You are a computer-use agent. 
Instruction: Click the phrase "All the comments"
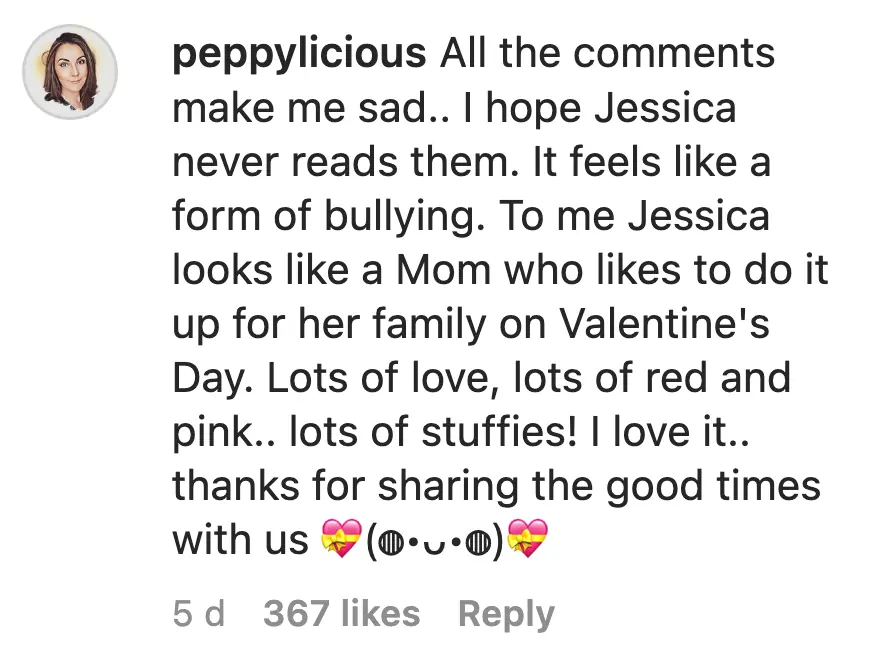coord(607,54)
